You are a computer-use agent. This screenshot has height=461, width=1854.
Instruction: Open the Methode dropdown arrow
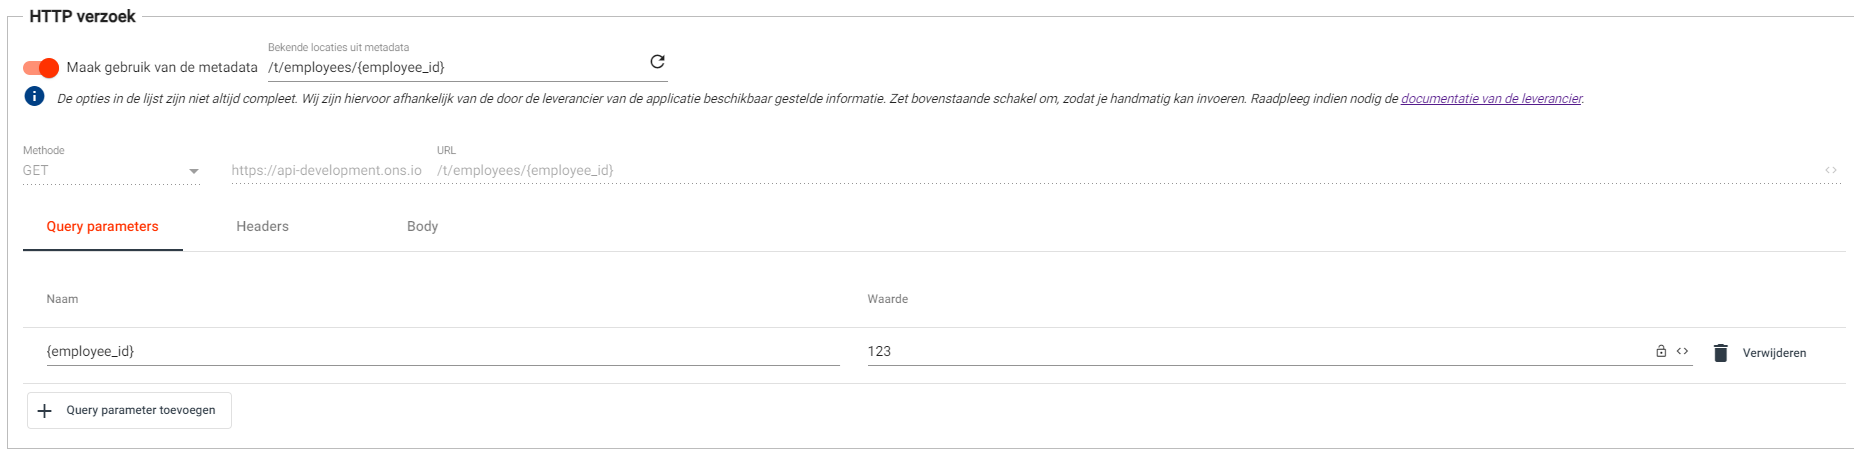pos(193,171)
